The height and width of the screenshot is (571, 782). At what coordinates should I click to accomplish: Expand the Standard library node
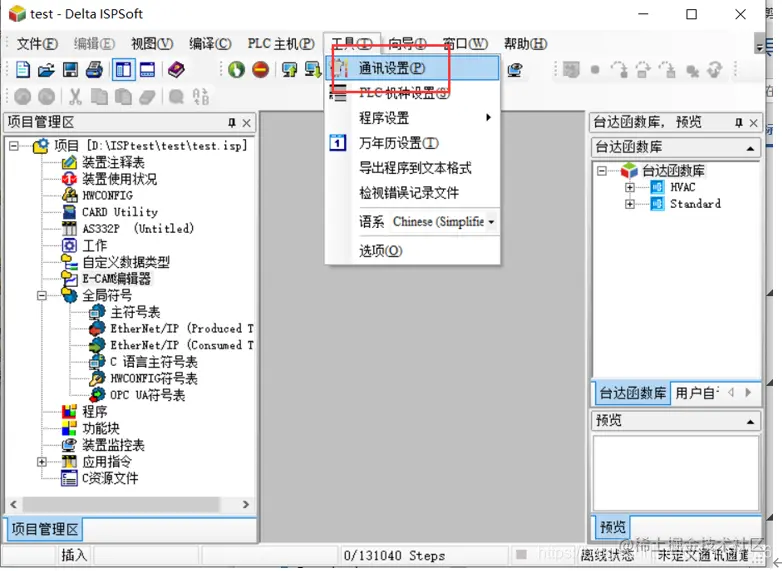(630, 204)
